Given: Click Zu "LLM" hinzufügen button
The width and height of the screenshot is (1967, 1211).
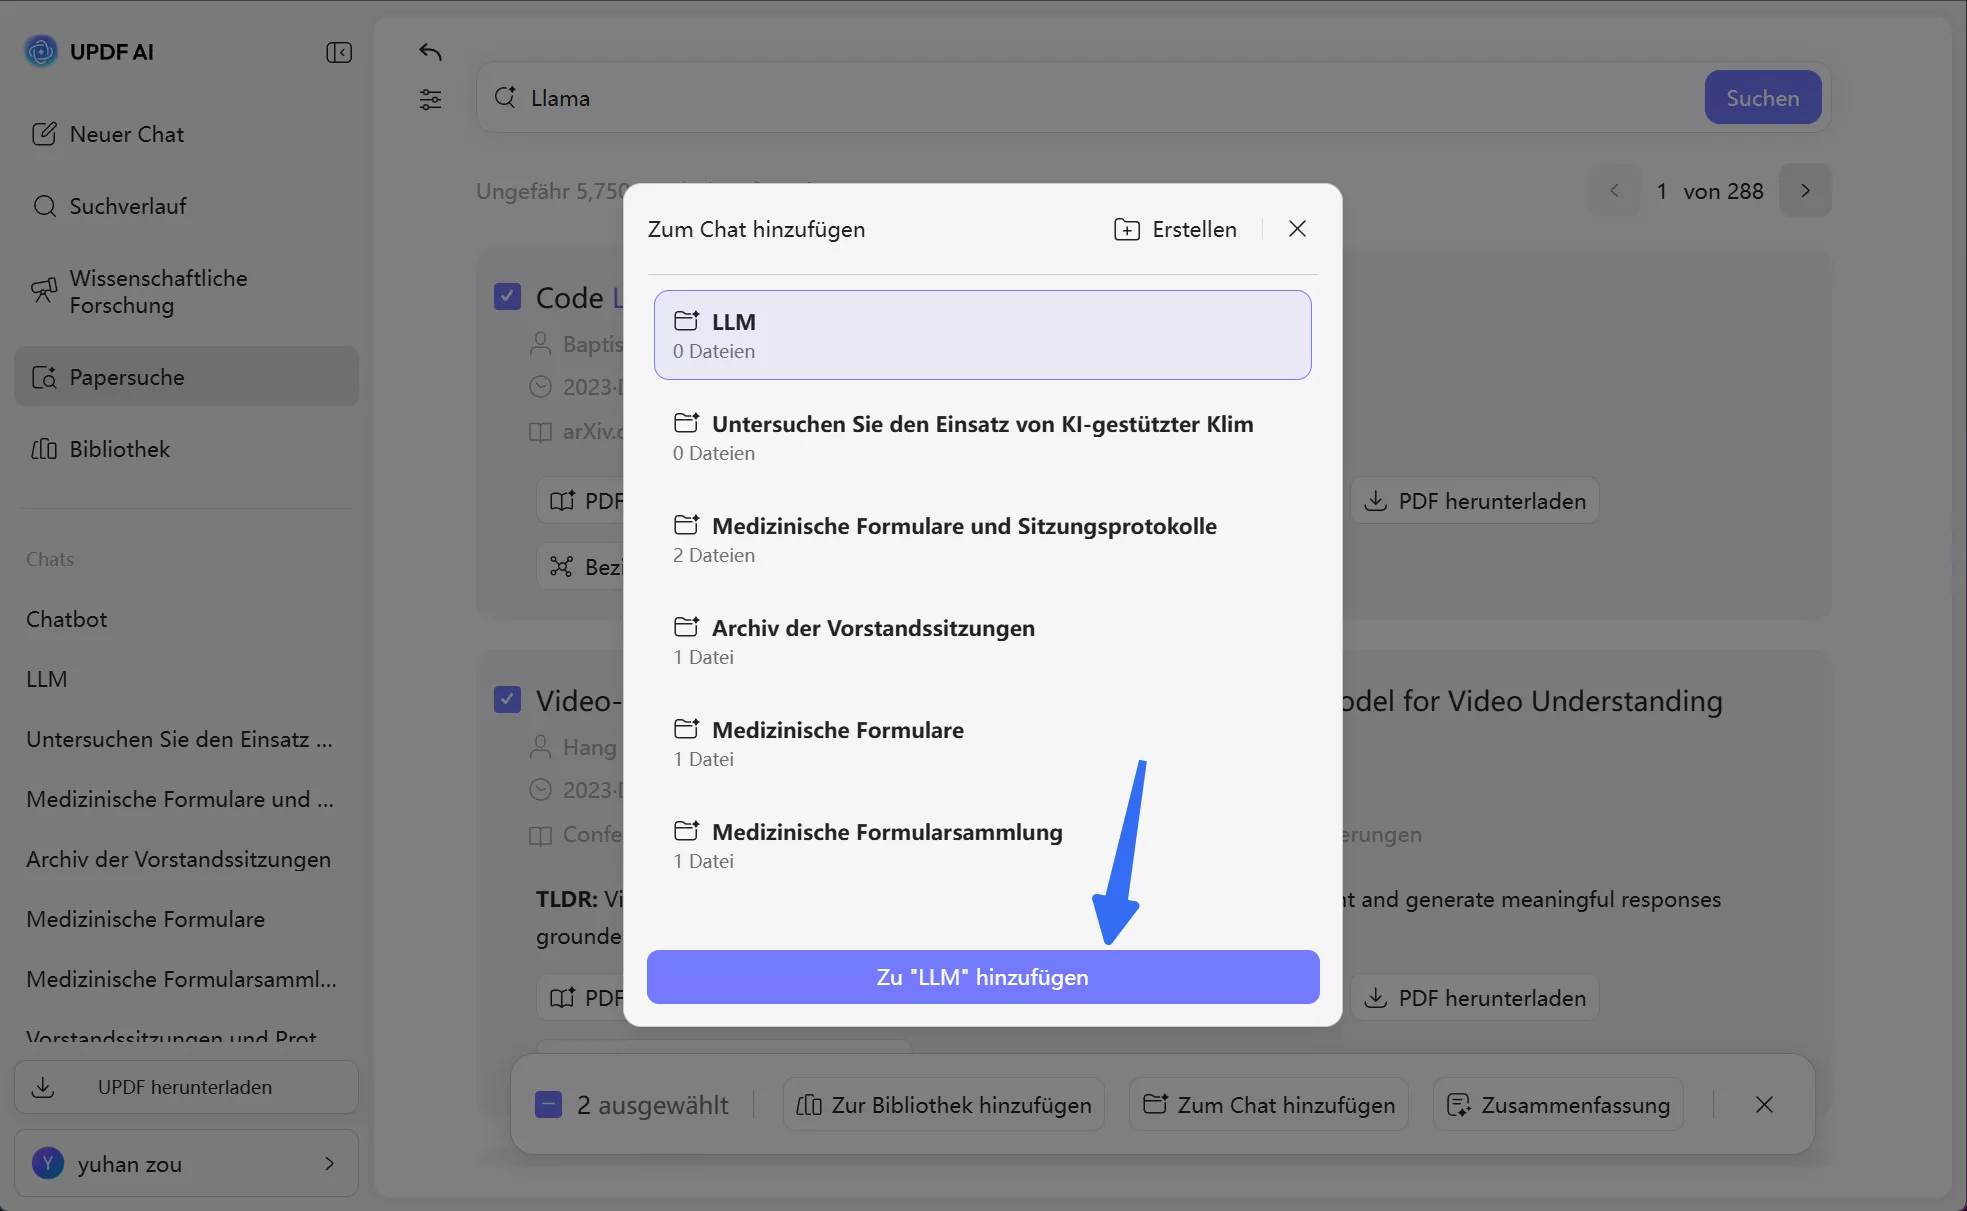Looking at the screenshot, I should click(x=982, y=977).
